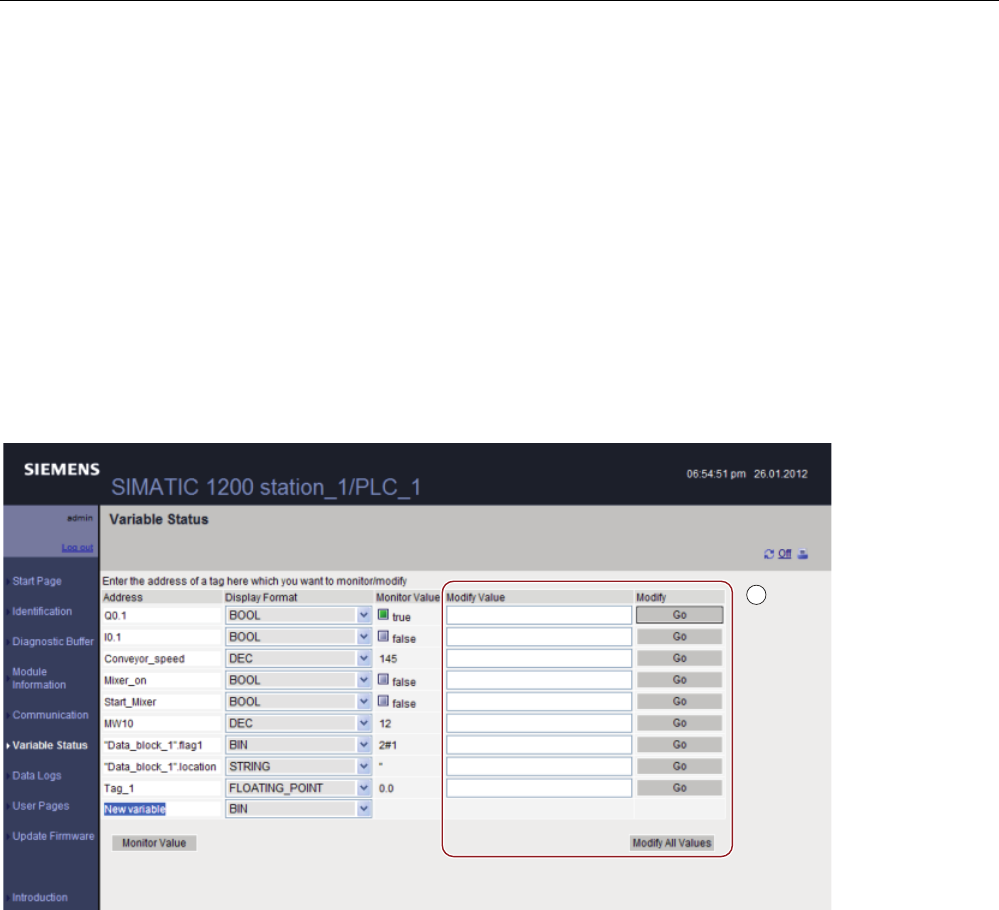Open the Module Information page

point(39,678)
